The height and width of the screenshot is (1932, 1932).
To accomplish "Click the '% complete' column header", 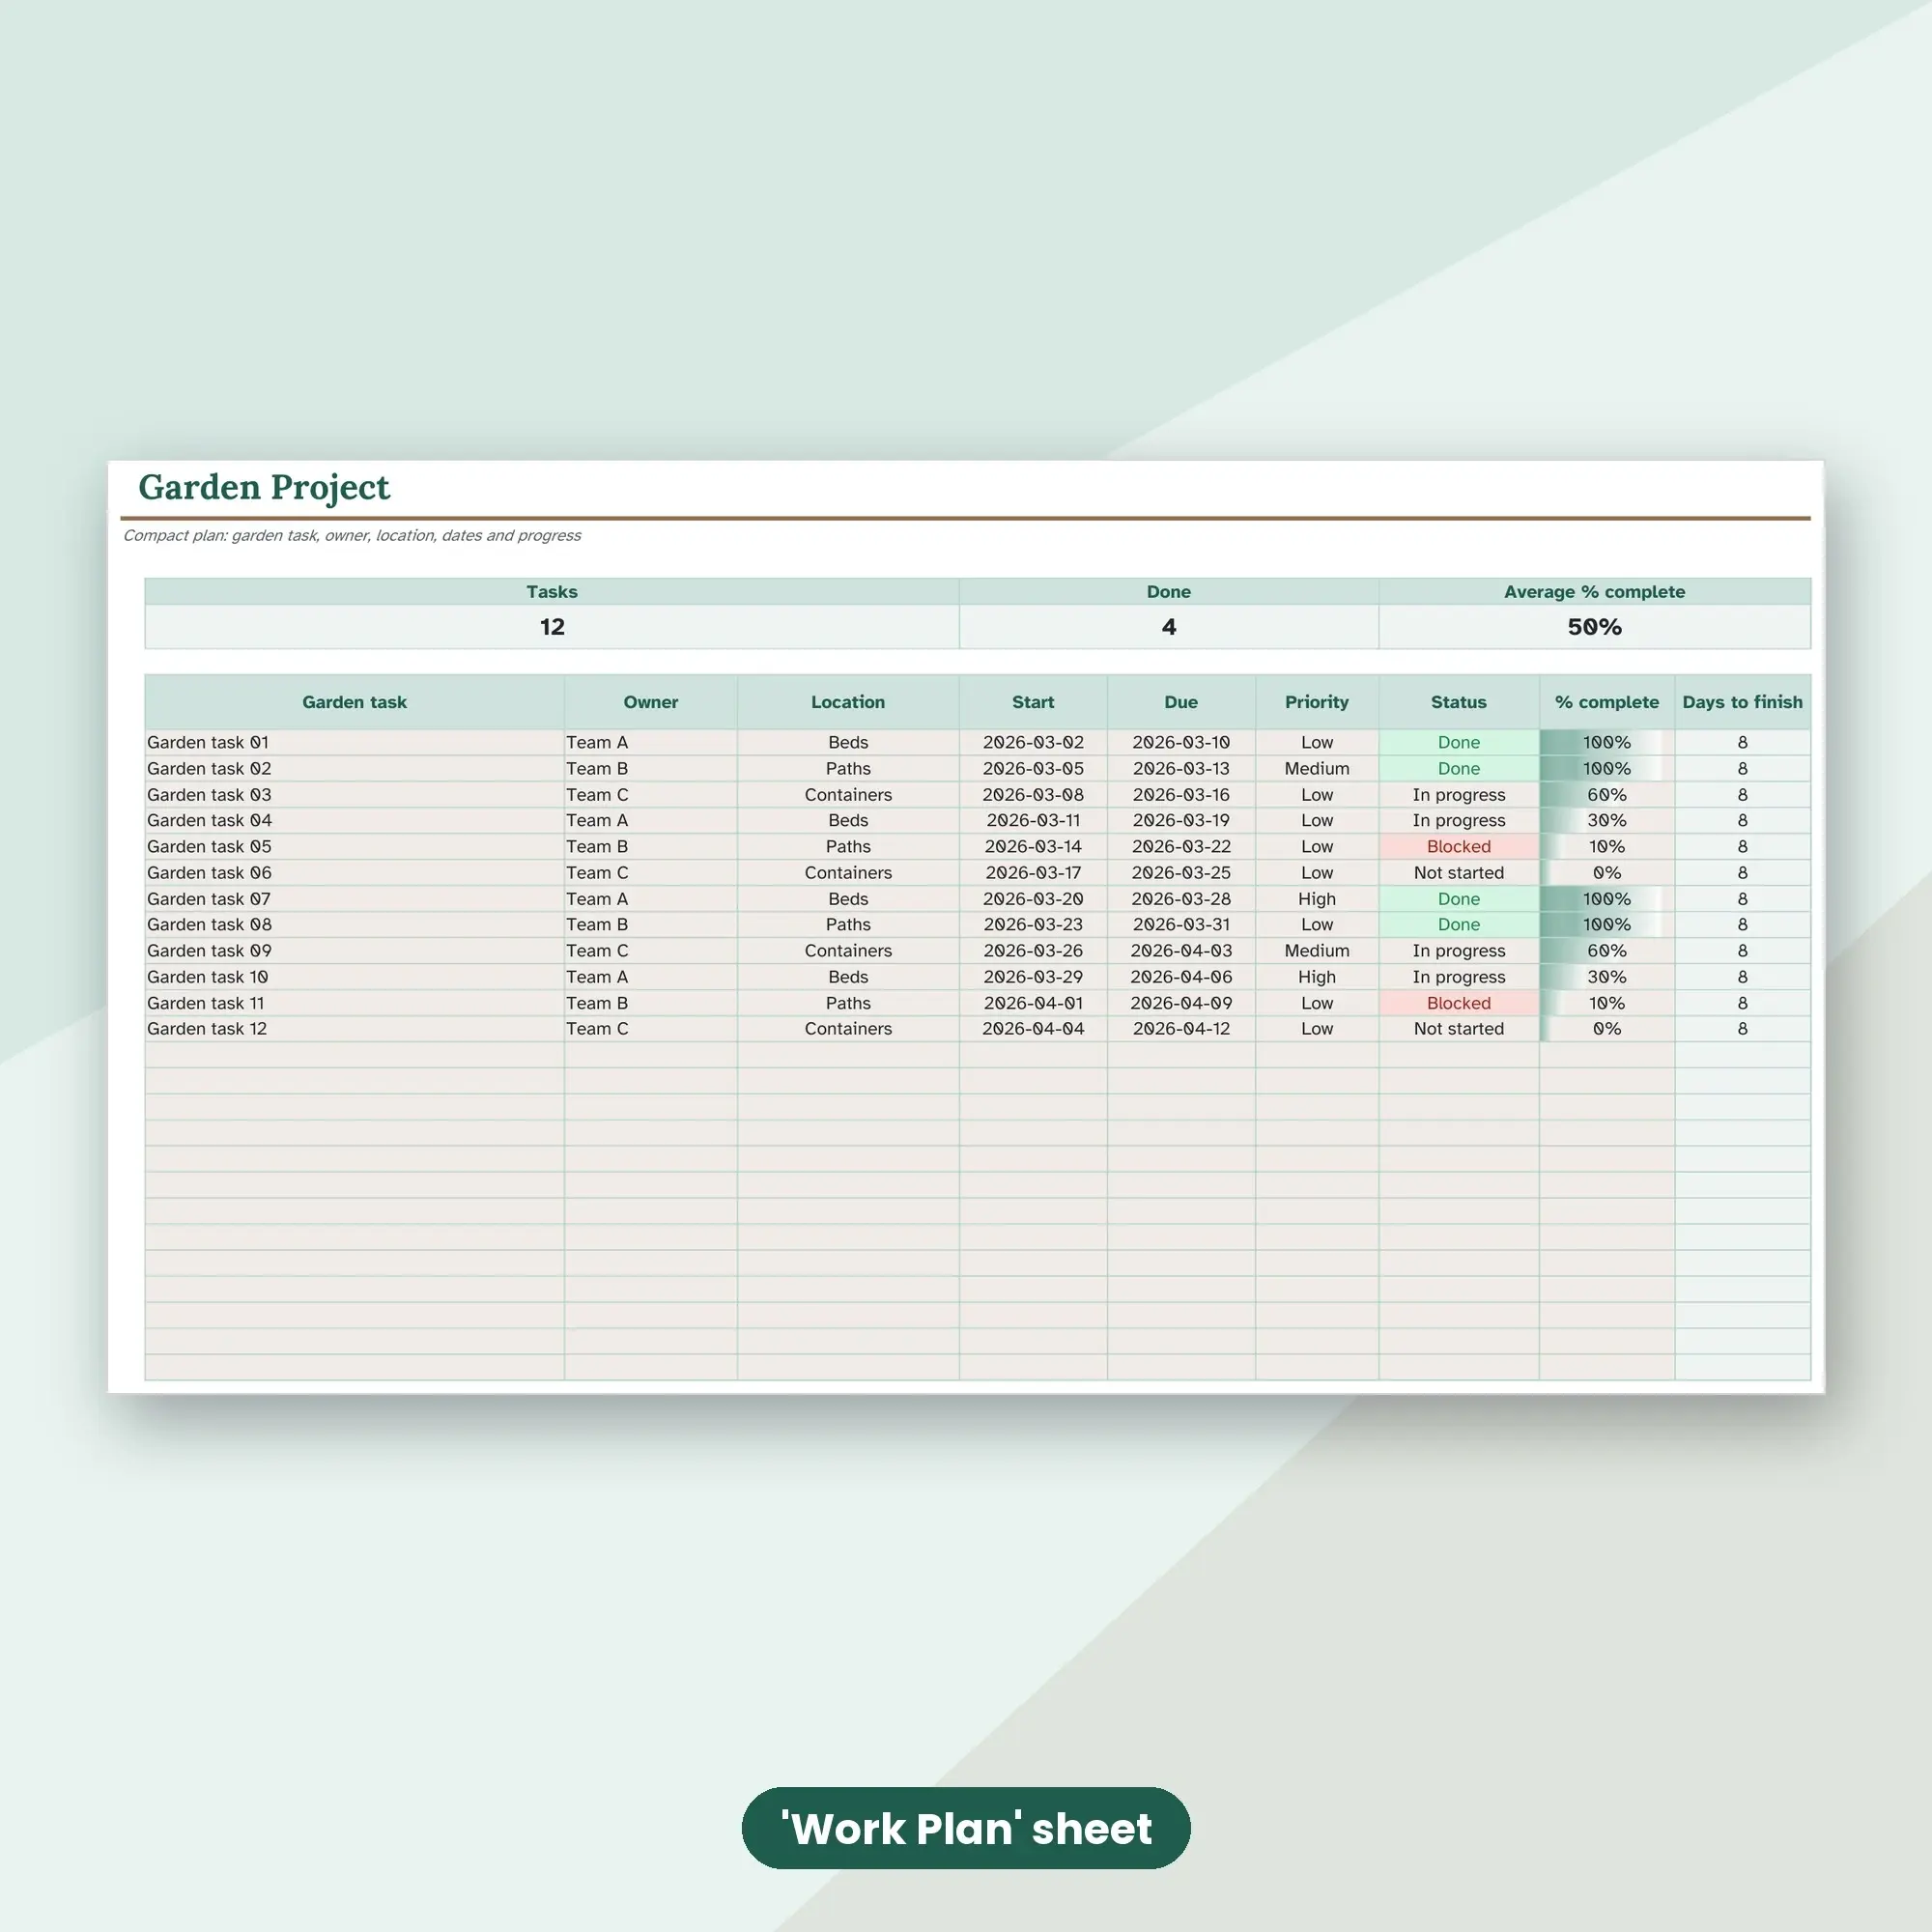I will coord(1607,702).
